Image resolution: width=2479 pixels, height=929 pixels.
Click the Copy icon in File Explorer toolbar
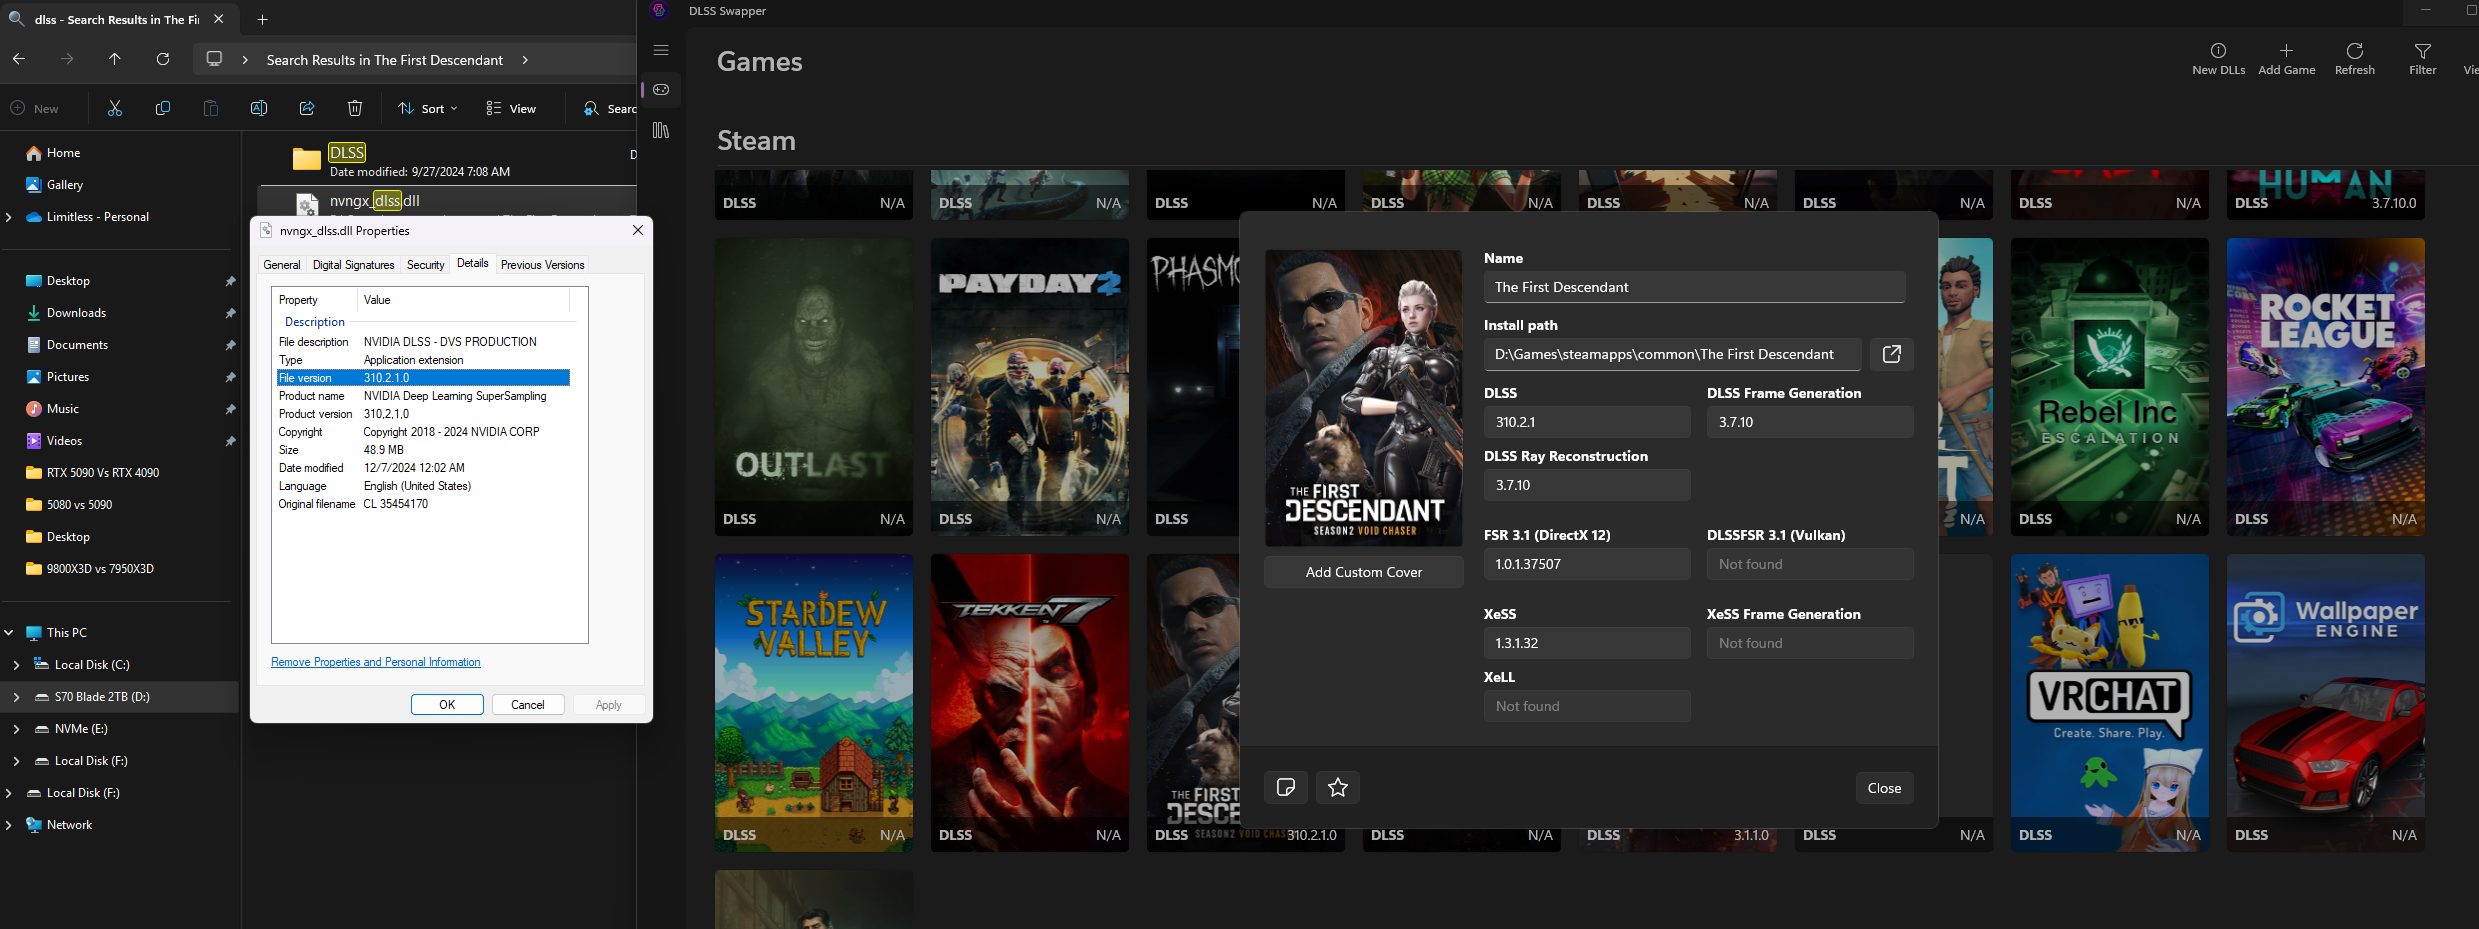[163, 108]
